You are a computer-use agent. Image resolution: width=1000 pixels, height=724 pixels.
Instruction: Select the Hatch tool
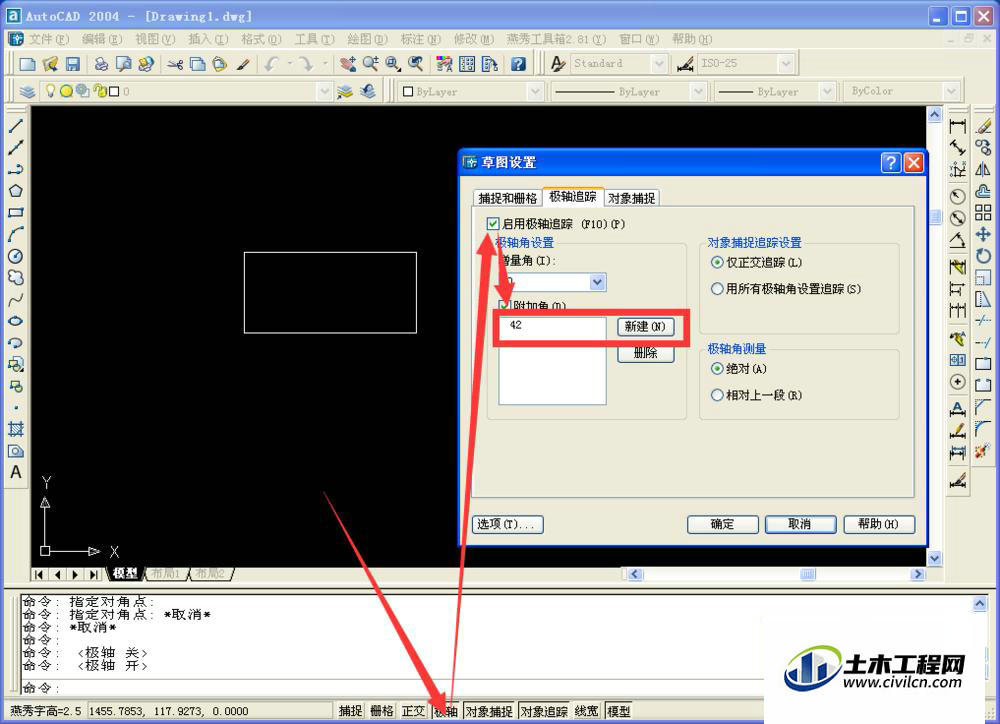click(x=16, y=429)
